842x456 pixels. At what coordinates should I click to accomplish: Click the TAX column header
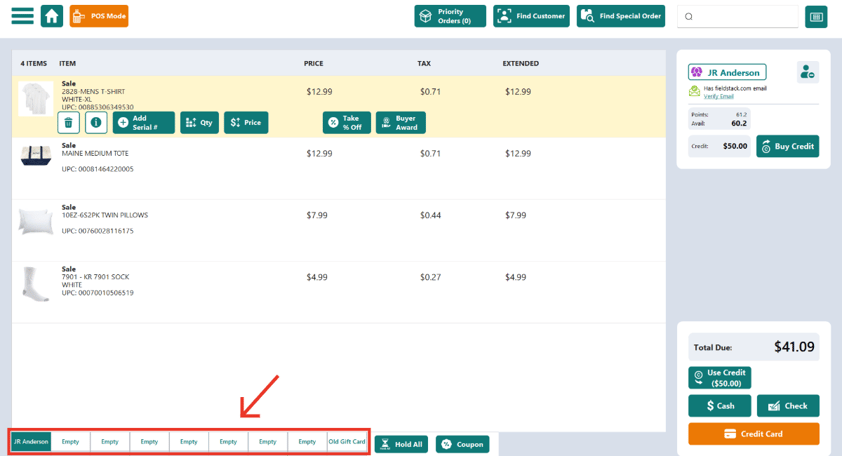click(x=424, y=63)
